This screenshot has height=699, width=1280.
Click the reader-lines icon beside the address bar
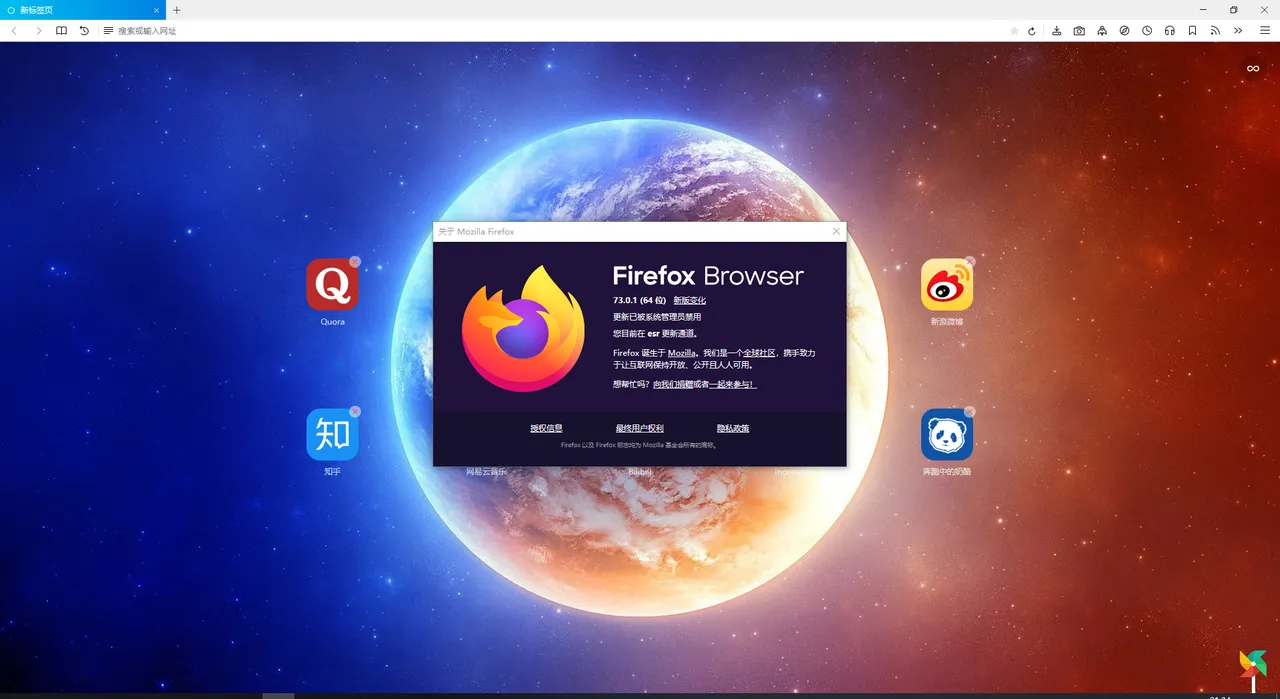point(108,31)
